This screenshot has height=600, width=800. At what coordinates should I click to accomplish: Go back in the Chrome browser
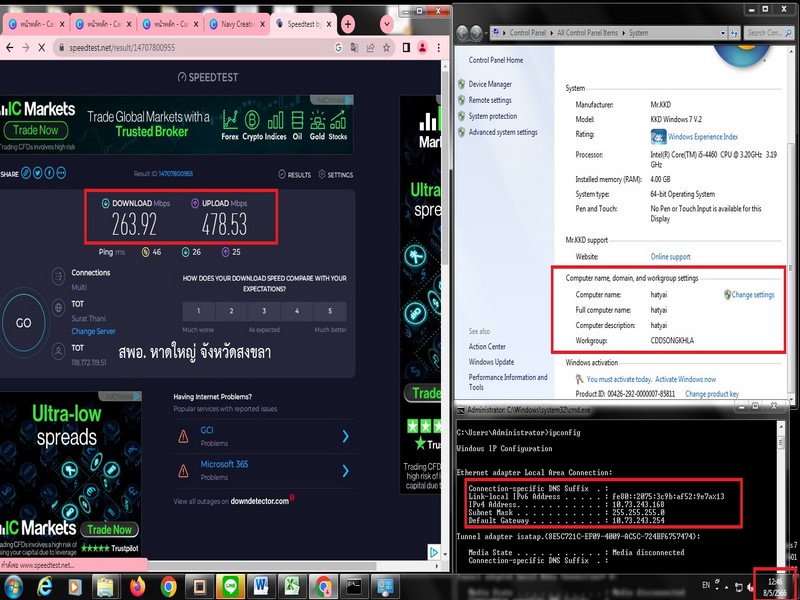[x=9, y=47]
